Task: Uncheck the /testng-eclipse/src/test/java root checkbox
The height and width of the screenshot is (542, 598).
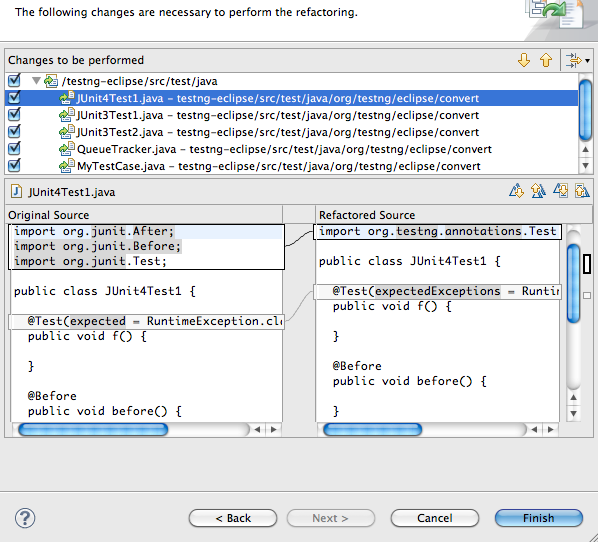Action: click(x=14, y=80)
